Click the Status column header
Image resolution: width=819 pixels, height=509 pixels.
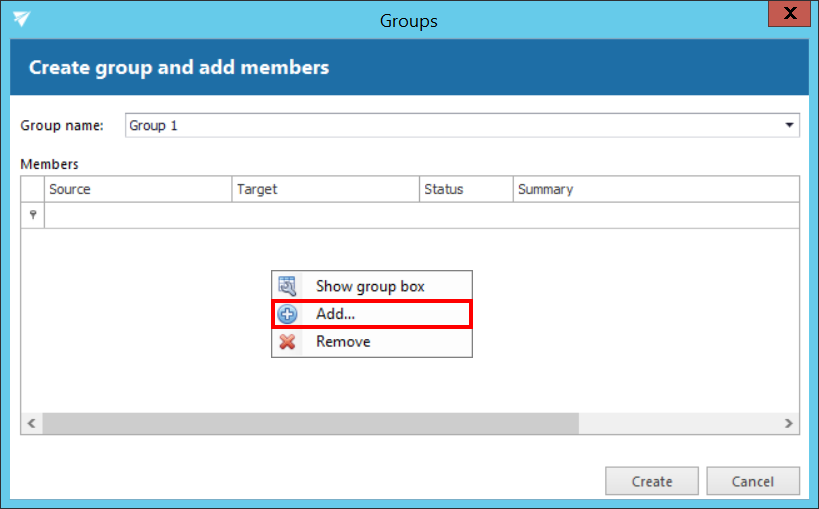pos(466,189)
